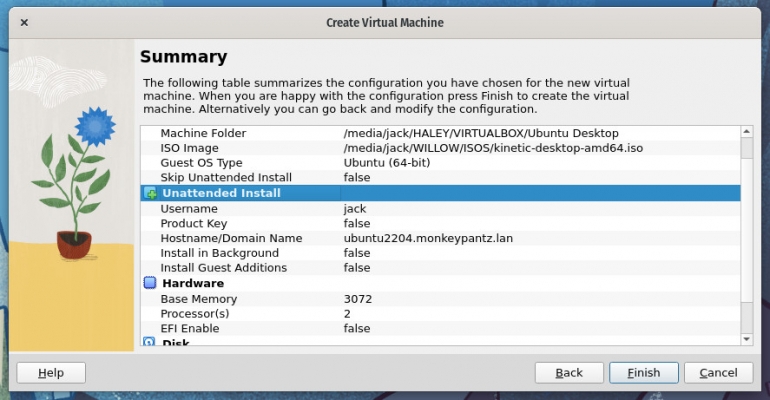Click the Username row label

coord(189,209)
